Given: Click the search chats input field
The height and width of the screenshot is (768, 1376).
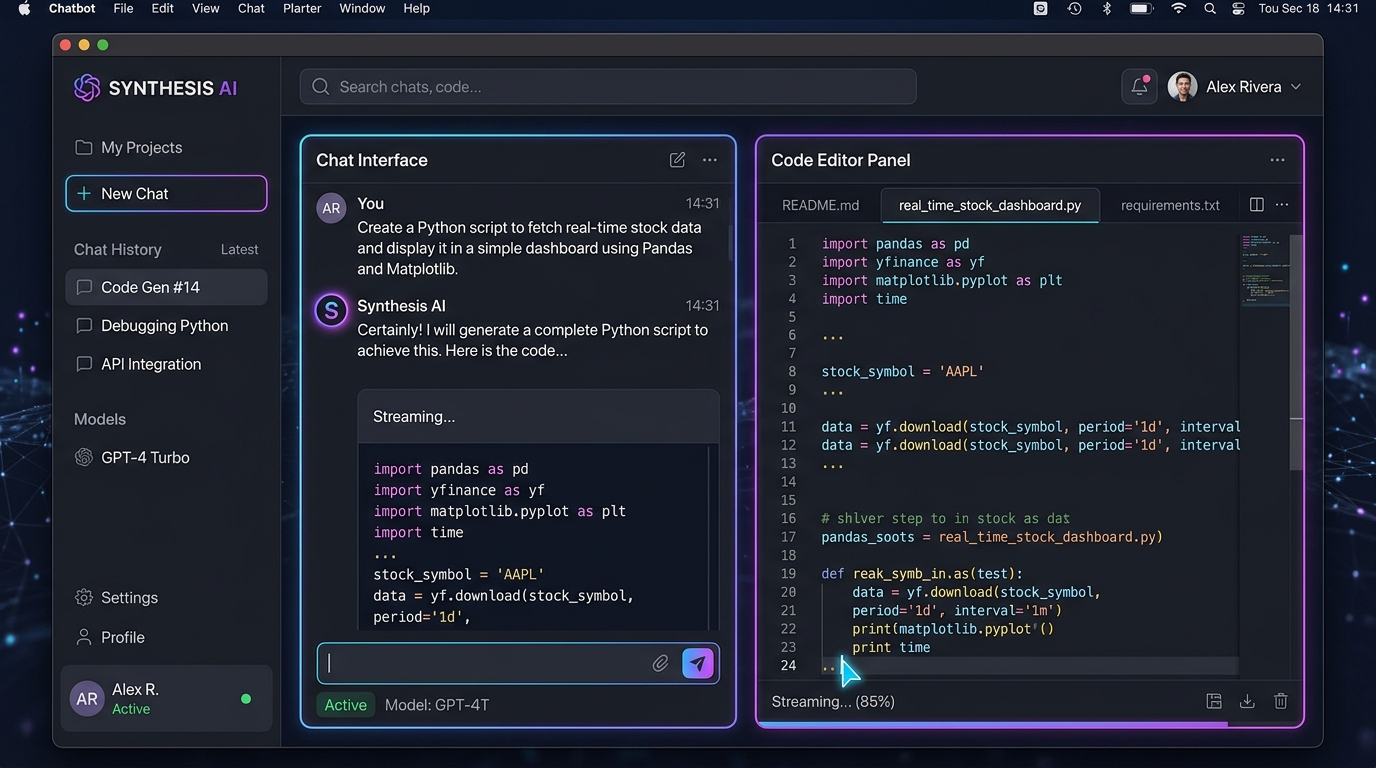Looking at the screenshot, I should pyautogui.click(x=608, y=87).
